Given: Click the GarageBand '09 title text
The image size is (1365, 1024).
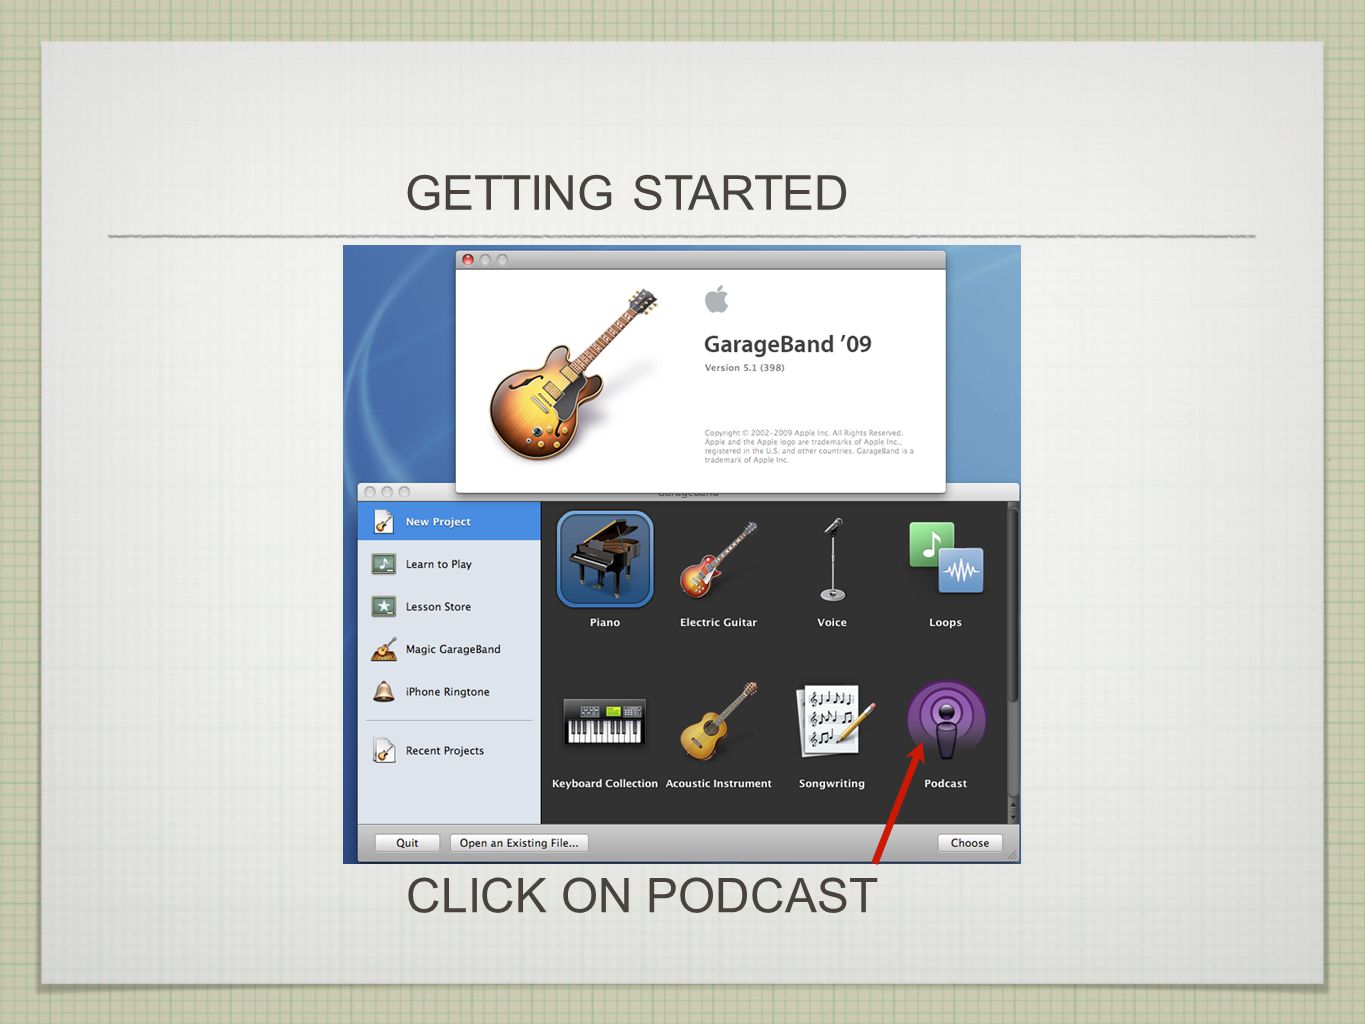Looking at the screenshot, I should coord(788,344).
